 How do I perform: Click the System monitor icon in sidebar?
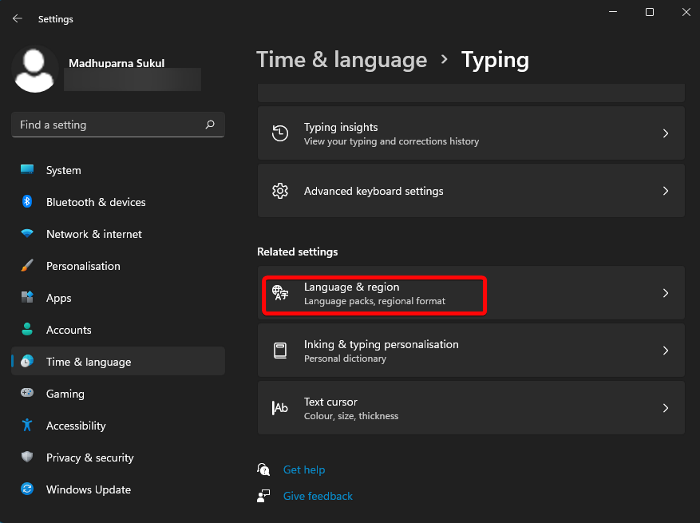tap(27, 170)
